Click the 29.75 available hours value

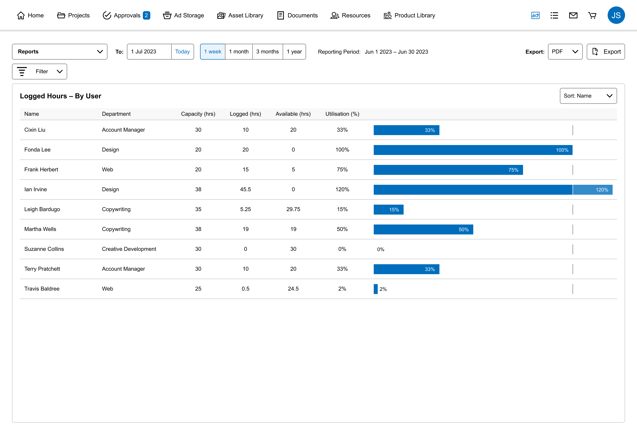click(293, 209)
